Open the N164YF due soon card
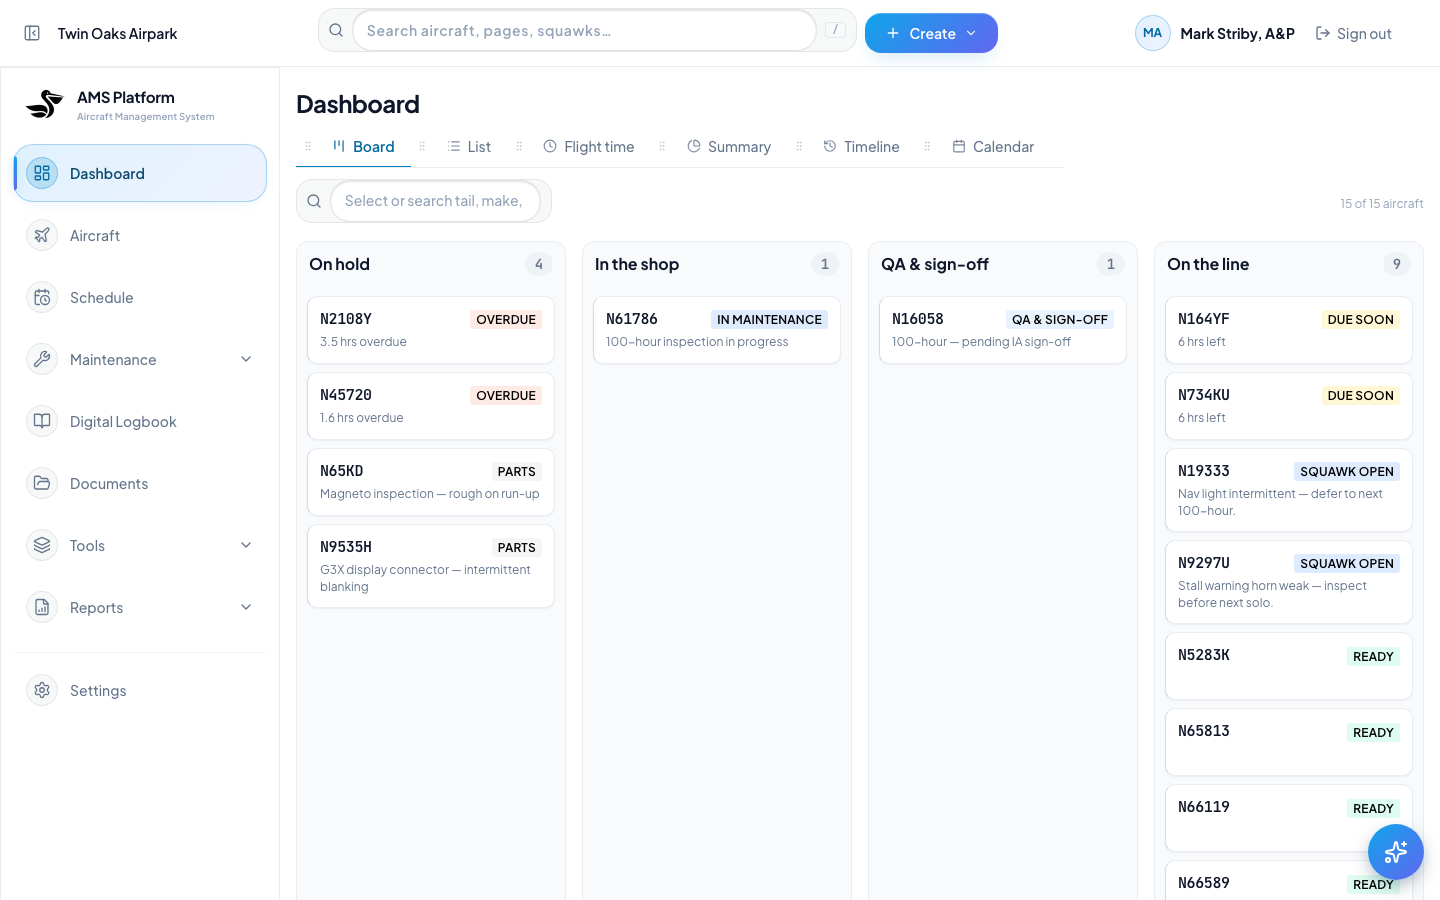Viewport: 1440px width, 900px height. (x=1289, y=330)
